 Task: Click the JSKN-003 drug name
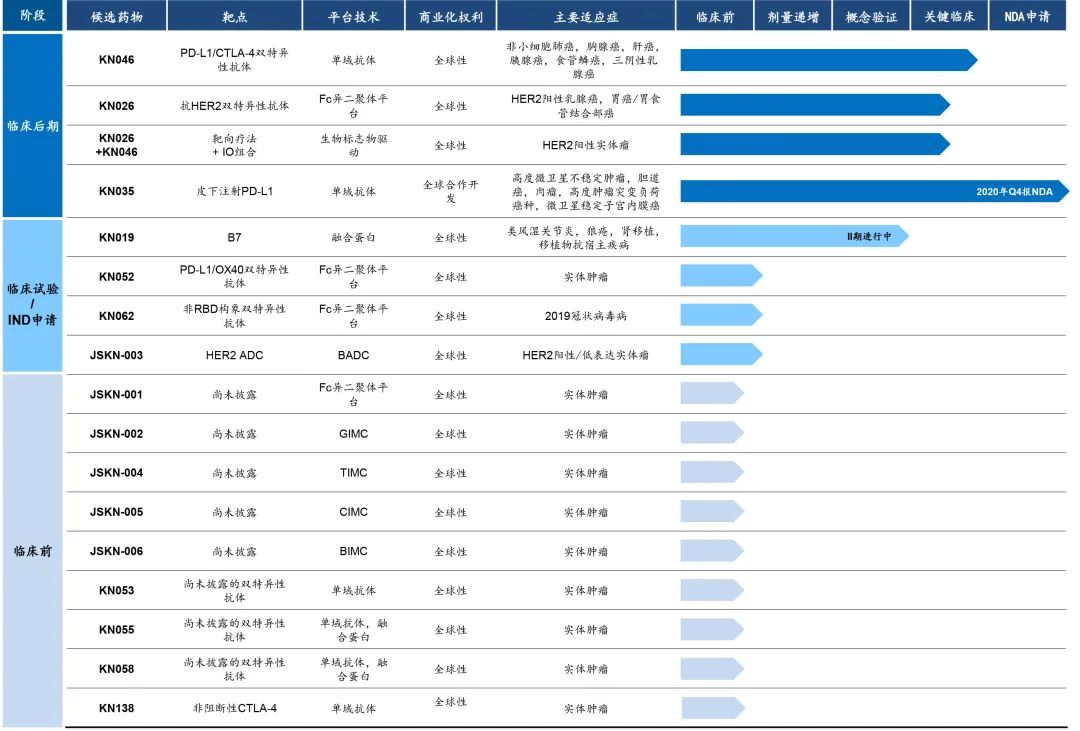(x=116, y=355)
